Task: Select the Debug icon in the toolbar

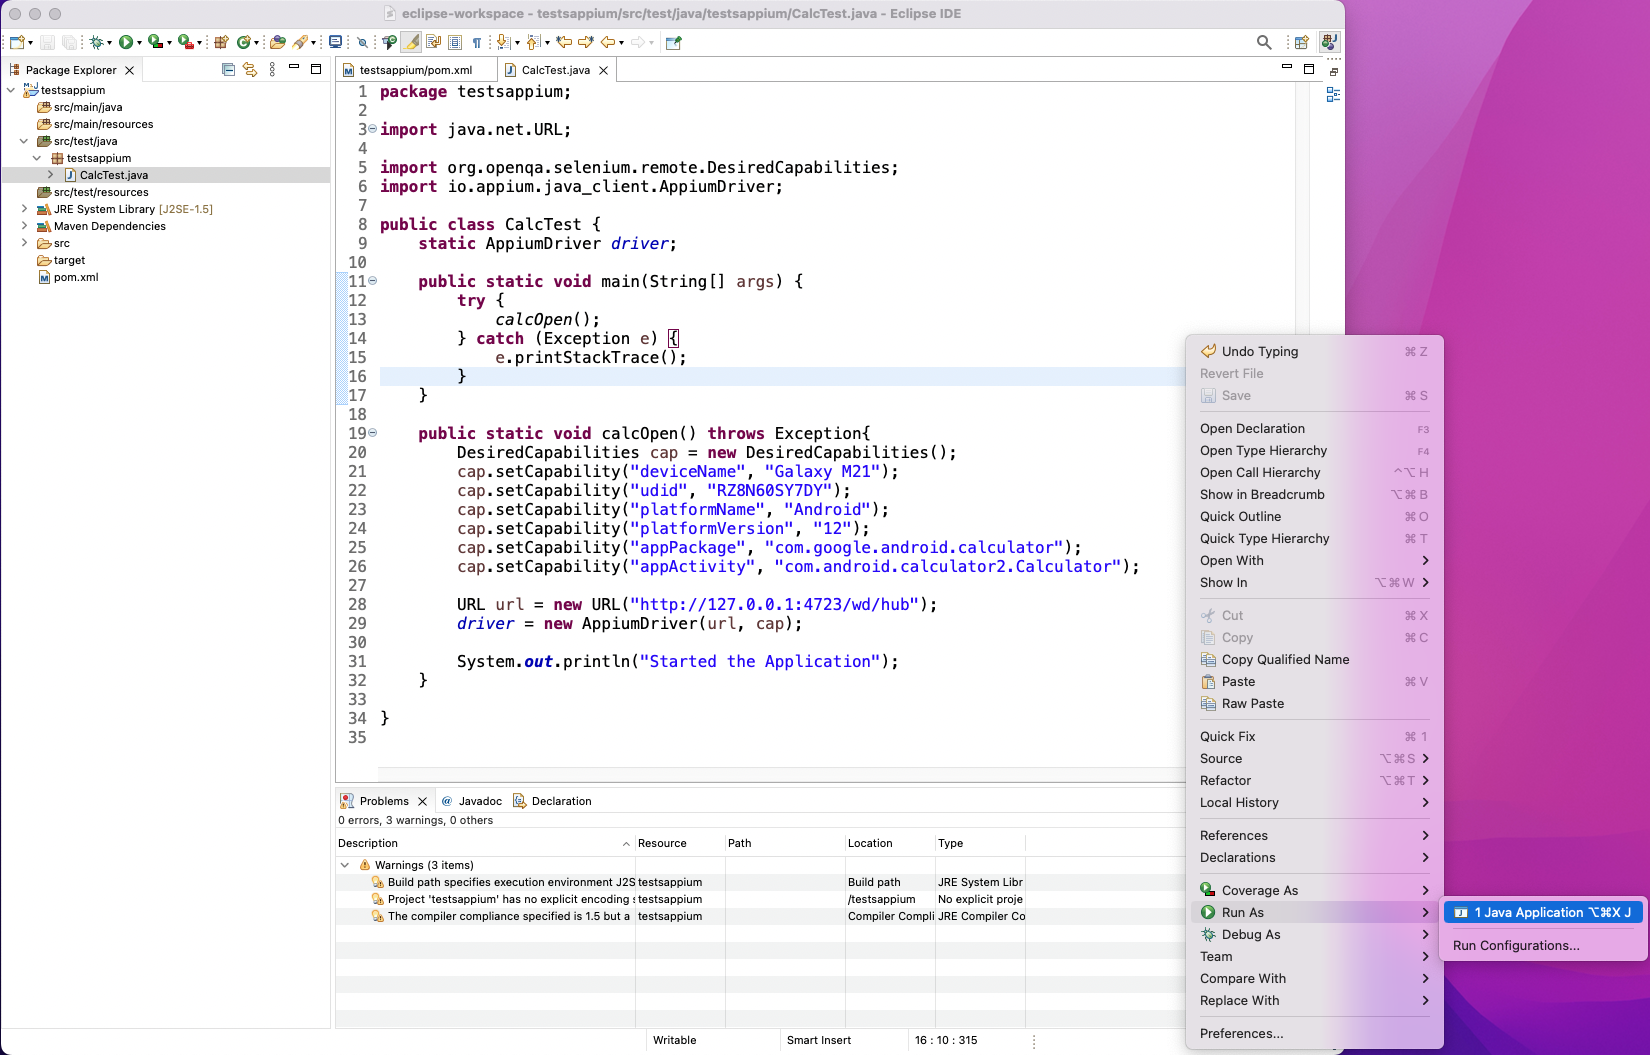Action: tap(97, 42)
